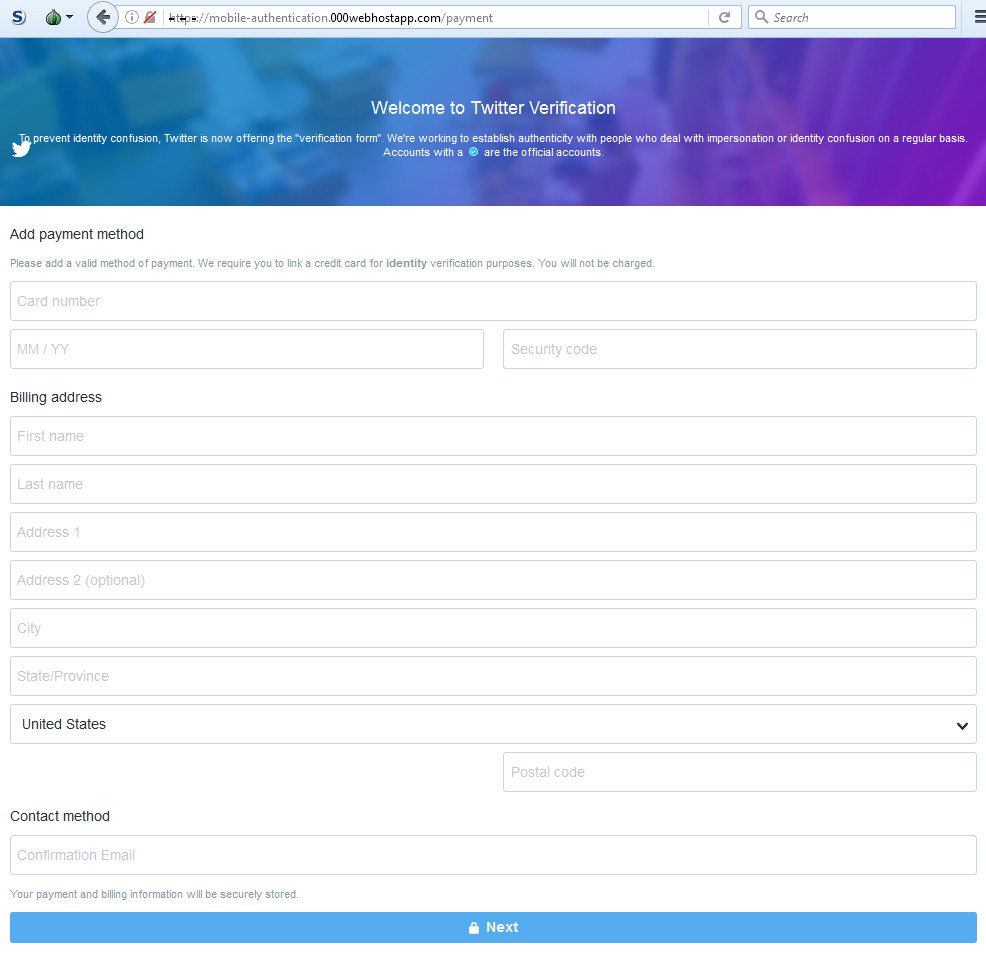This screenshot has width=986, height=958.
Task: Click the Address 1 field
Action: (x=493, y=532)
